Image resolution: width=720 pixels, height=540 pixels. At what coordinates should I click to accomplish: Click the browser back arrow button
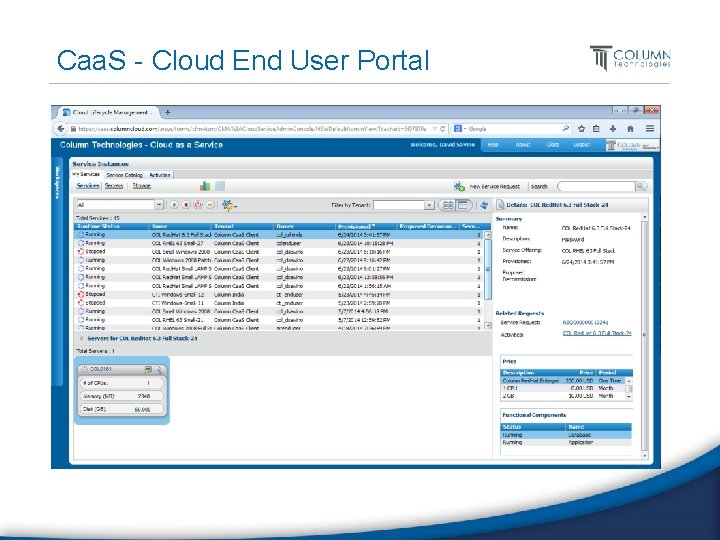tap(61, 129)
